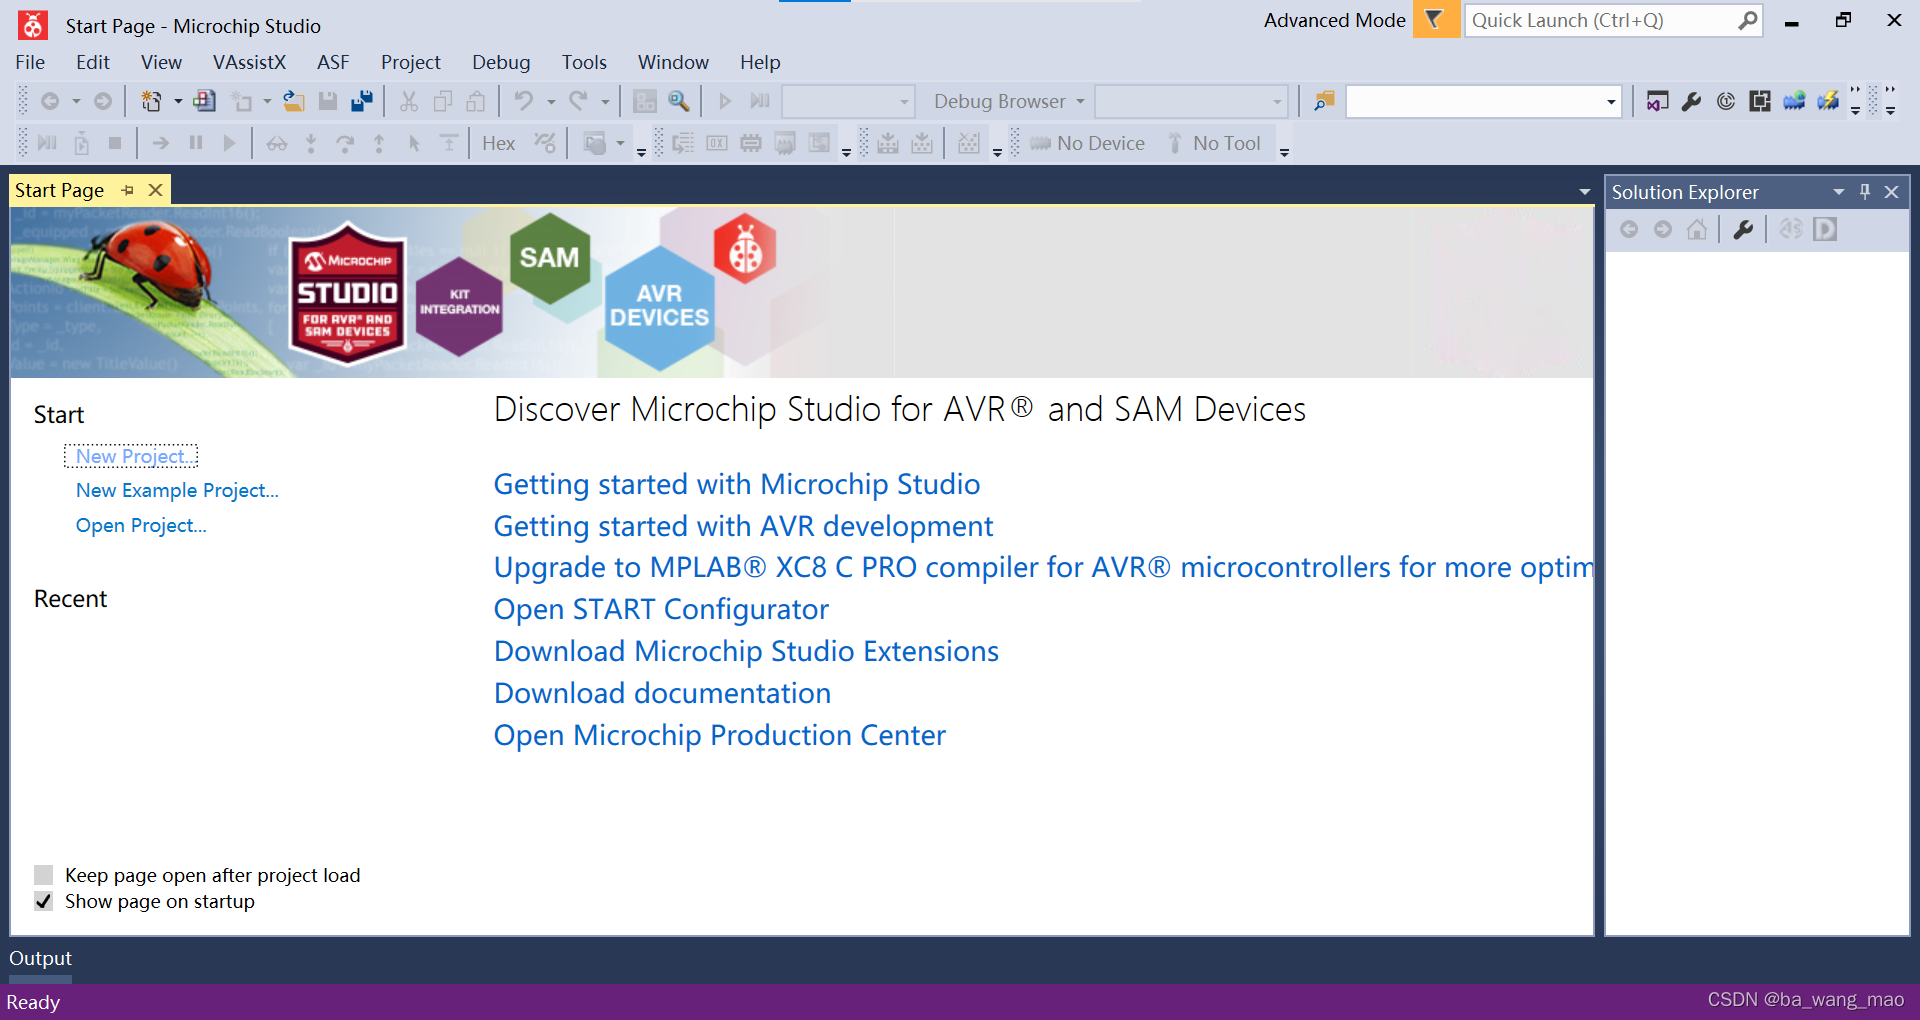This screenshot has height=1020, width=1920.
Task: Pin the Start Page tab
Action: (128, 190)
